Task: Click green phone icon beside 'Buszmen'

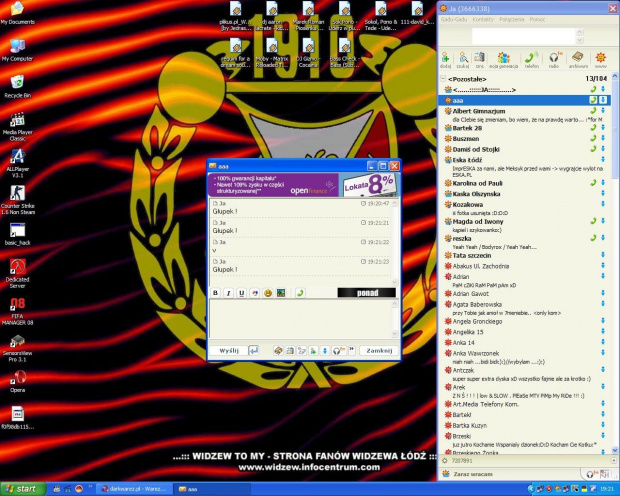Action: pos(593,138)
